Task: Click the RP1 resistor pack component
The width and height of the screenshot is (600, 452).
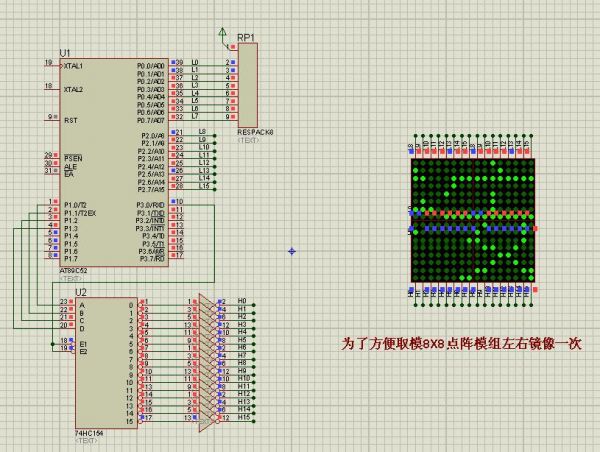Action: (x=247, y=88)
